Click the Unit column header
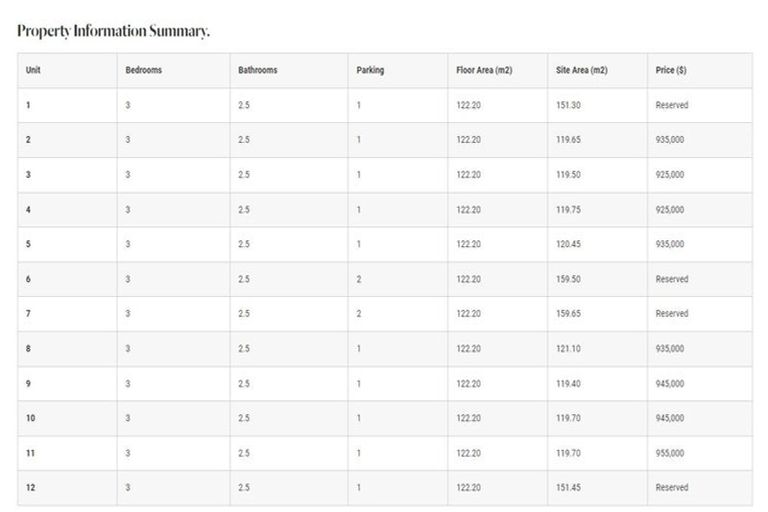The image size is (768, 512). pyautogui.click(x=33, y=70)
